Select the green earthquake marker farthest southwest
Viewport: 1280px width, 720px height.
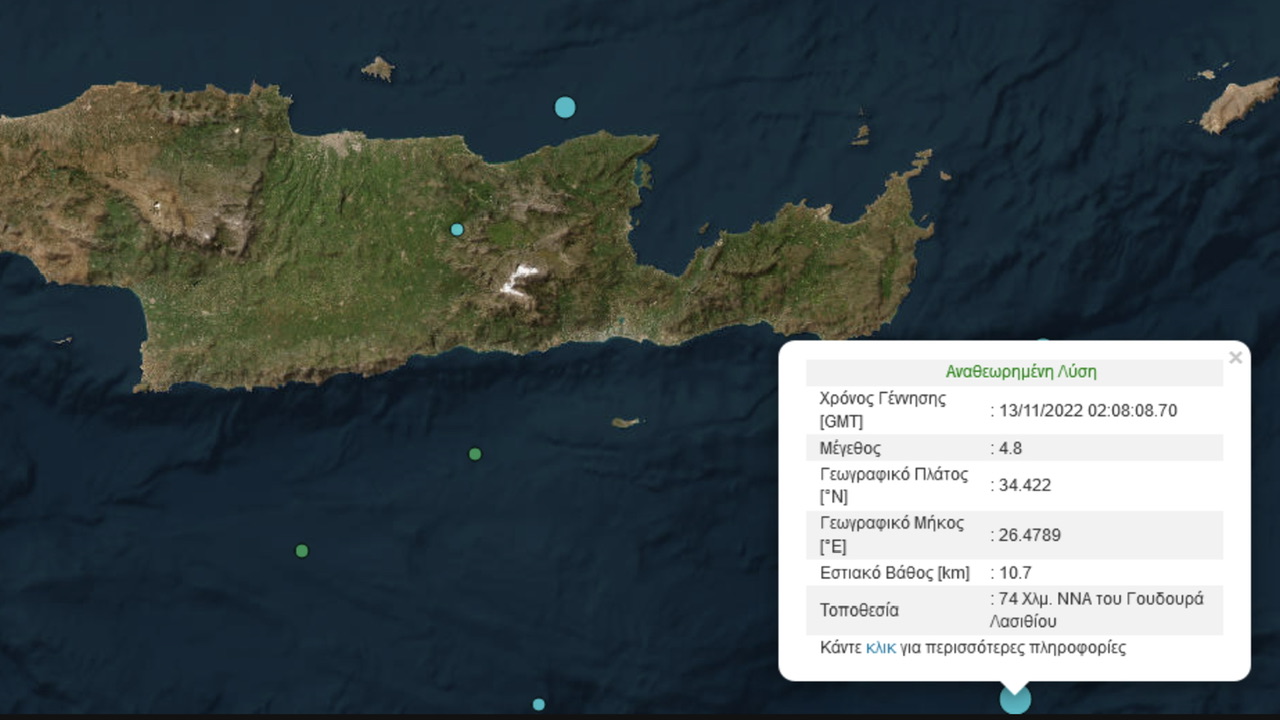pos(302,551)
